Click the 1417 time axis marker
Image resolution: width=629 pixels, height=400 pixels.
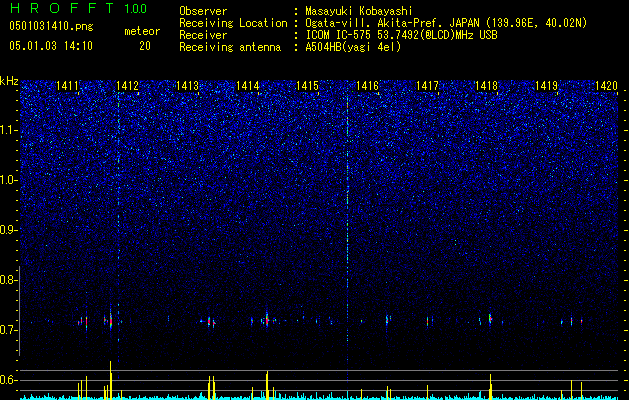(x=427, y=85)
